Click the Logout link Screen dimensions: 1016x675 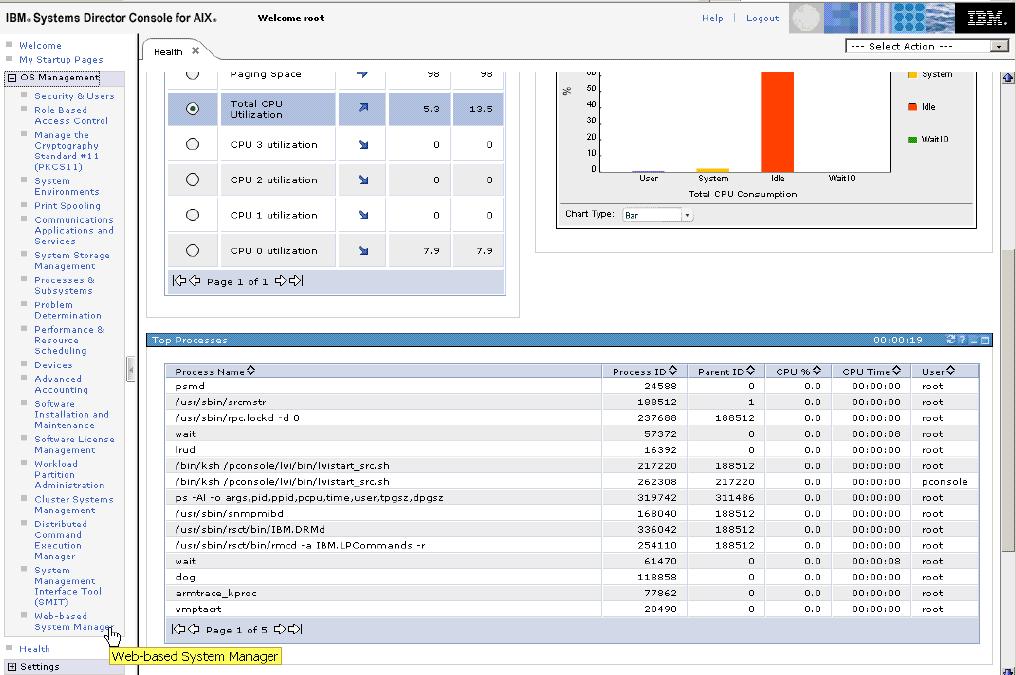[762, 18]
